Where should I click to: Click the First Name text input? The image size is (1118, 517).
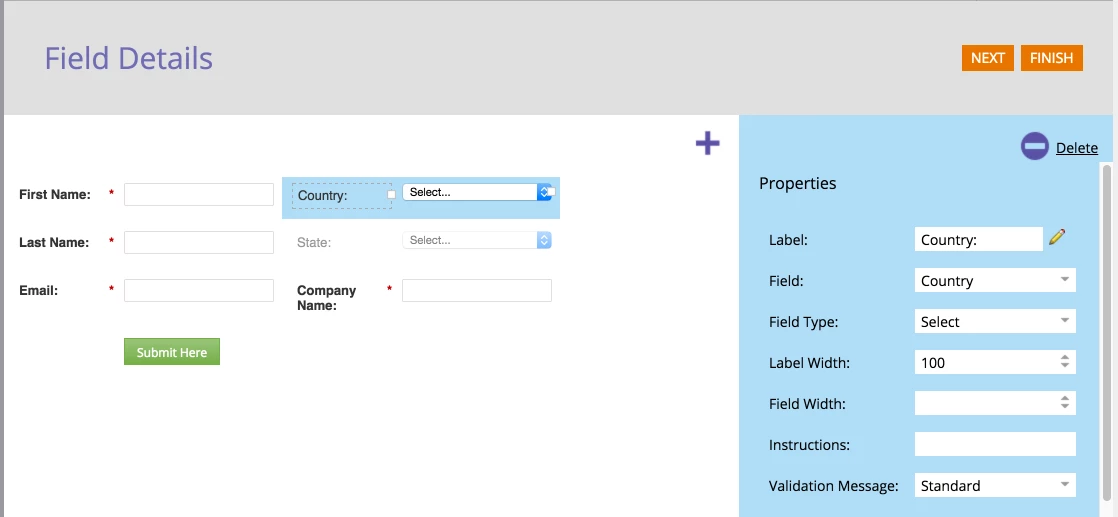[x=199, y=194]
